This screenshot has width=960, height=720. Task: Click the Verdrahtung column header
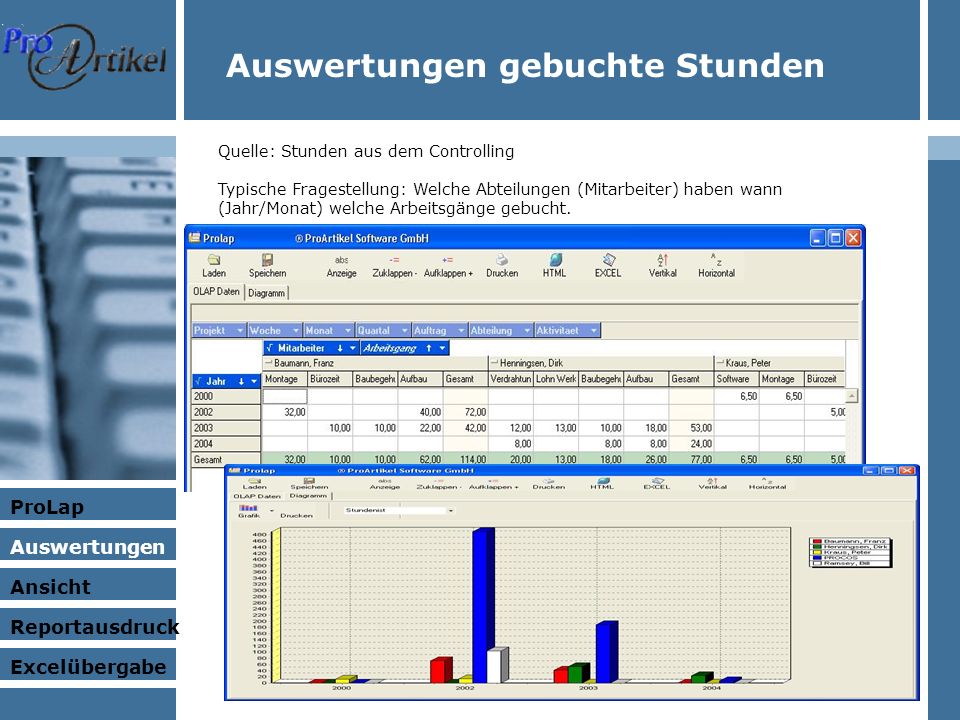511,380
